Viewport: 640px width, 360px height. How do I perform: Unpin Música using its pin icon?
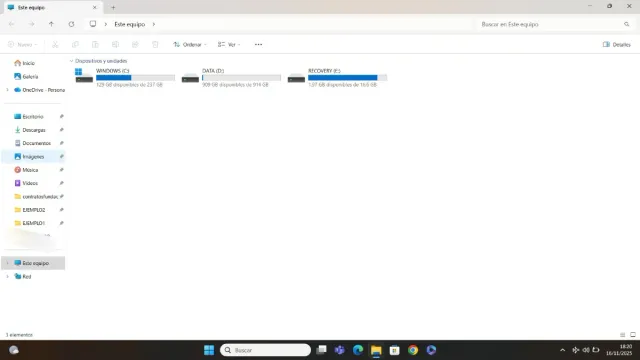pyautogui.click(x=62, y=170)
